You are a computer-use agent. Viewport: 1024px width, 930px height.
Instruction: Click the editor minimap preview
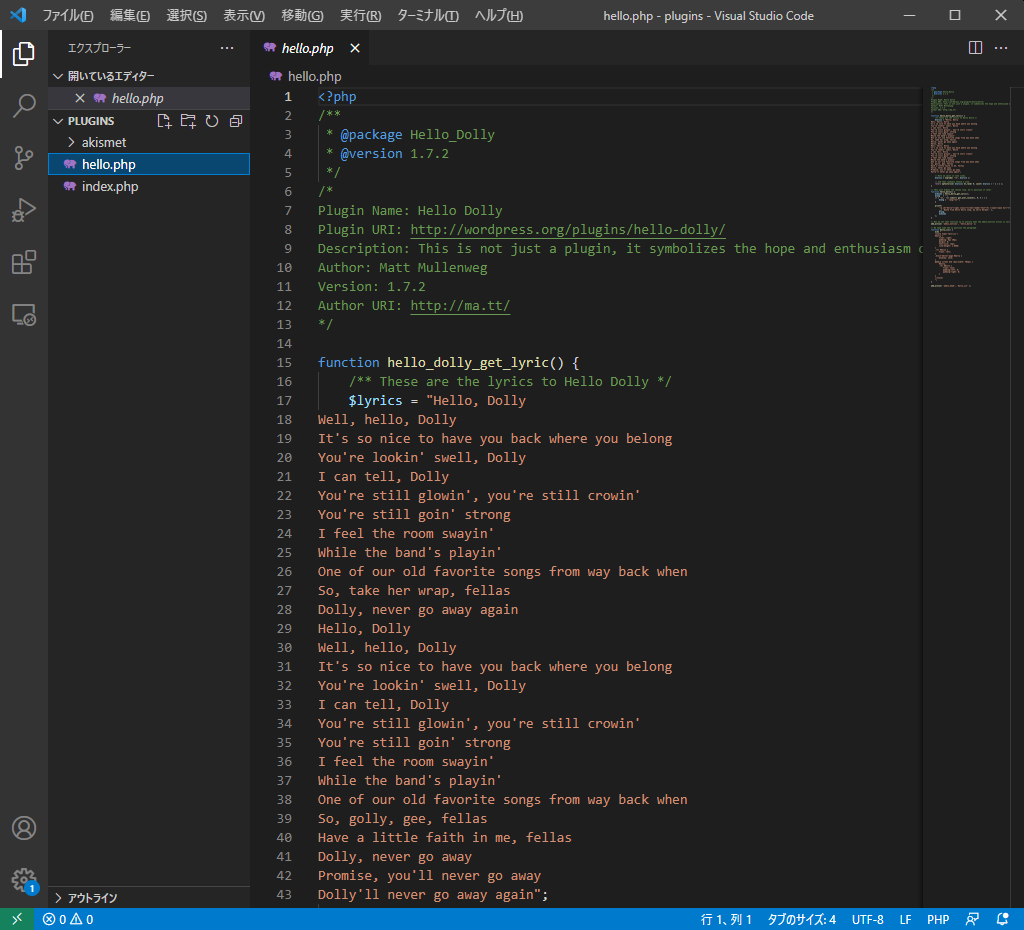pos(969,187)
